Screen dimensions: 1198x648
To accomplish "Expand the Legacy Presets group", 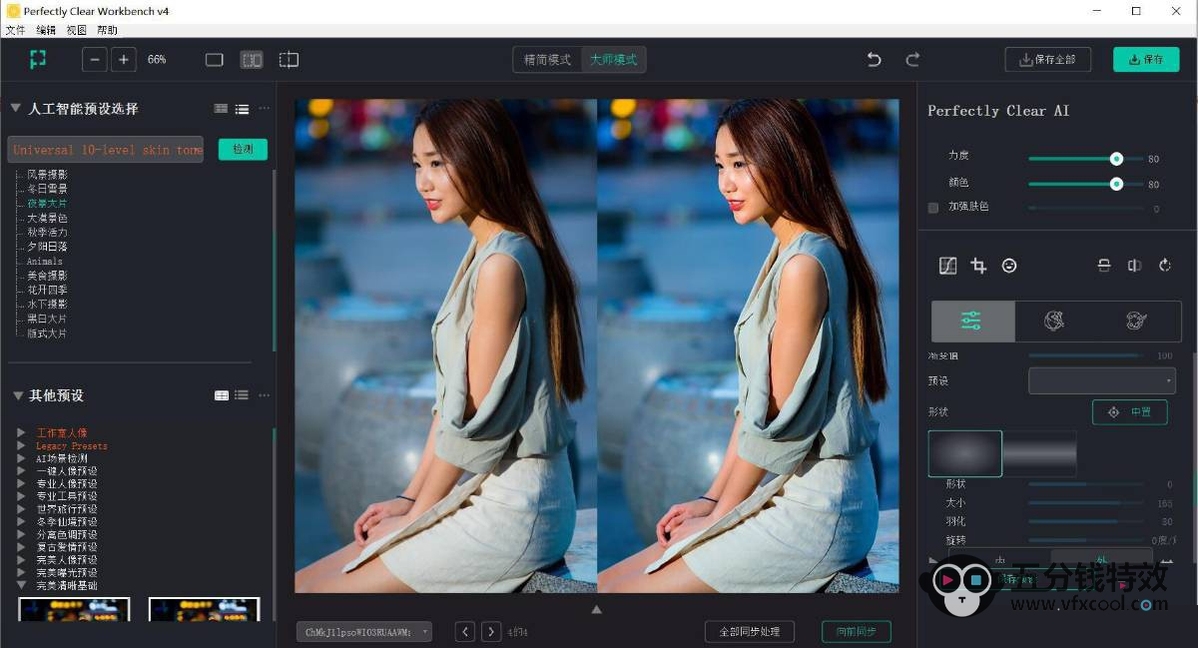I will (x=21, y=446).
